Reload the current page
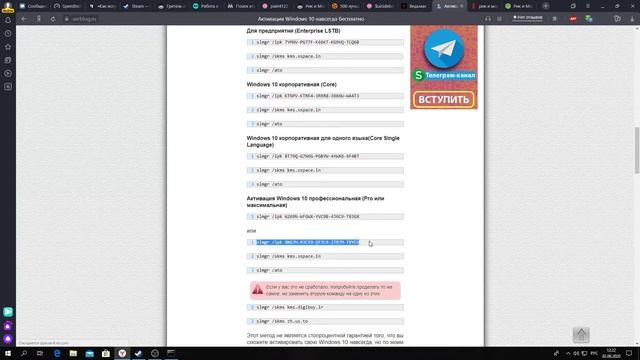Image resolution: width=640 pixels, height=360 pixels. [x=53, y=19]
